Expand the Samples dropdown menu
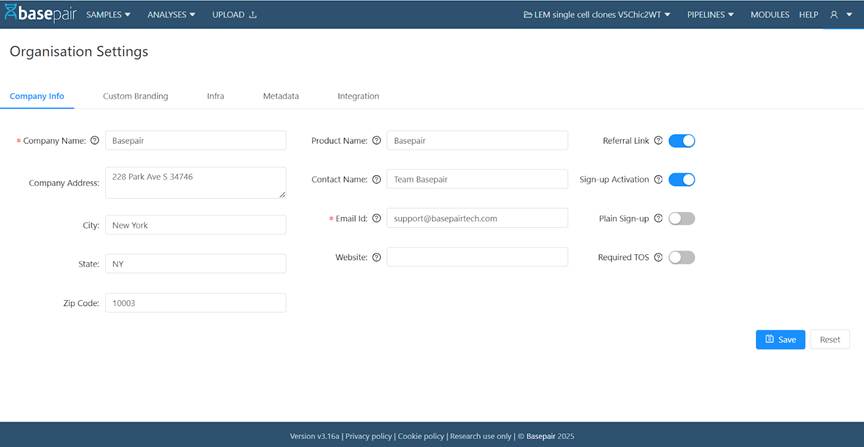Screen dimensions: 864x447 tap(108, 15)
